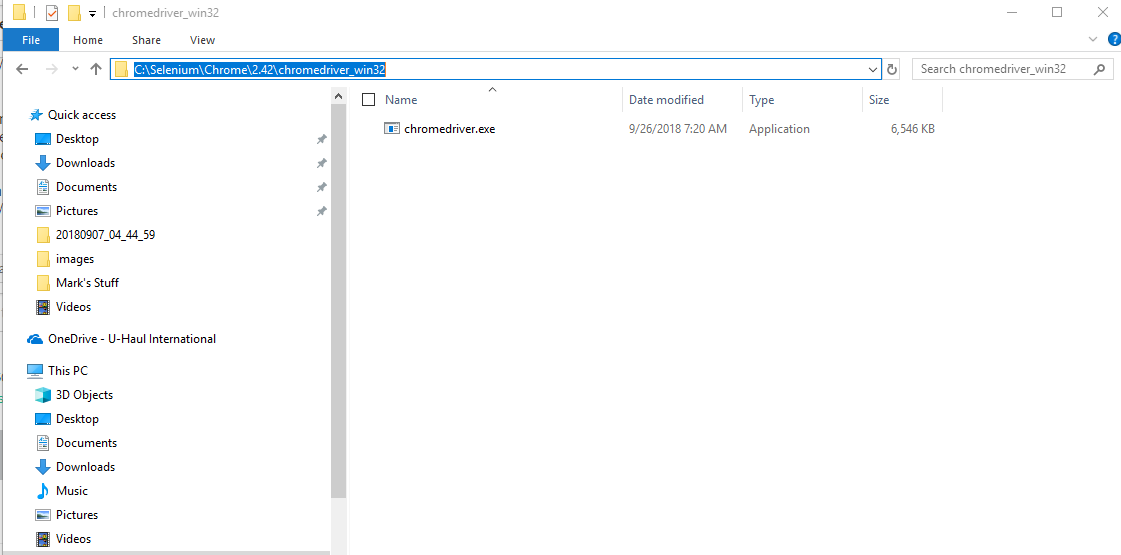Open Quick access in navigation pane
This screenshot has height=555, width=1121.
coord(82,115)
